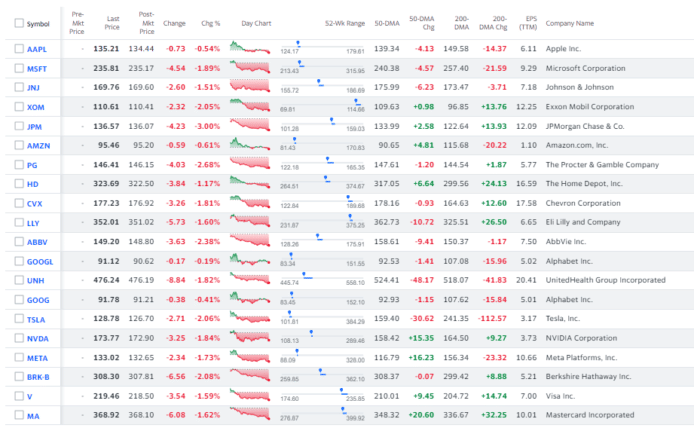The image size is (694, 428).
Task: Open the GOOGL day chart thumbnail
Action: click(x=250, y=259)
